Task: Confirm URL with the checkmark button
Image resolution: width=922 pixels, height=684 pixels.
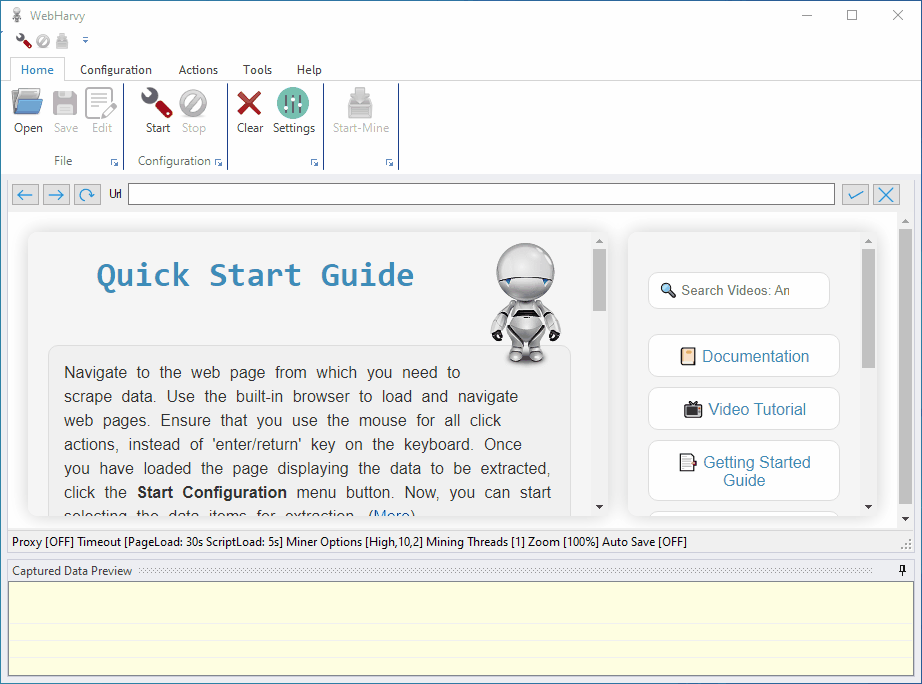Action: 855,195
